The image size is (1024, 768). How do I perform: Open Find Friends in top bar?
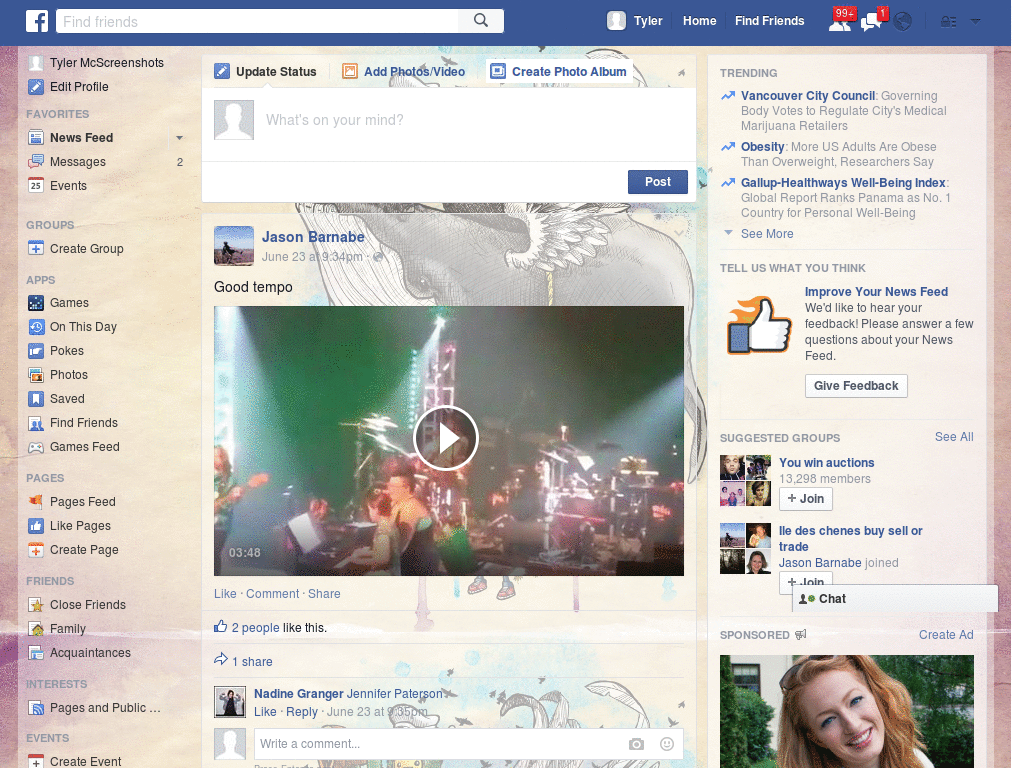pos(769,21)
